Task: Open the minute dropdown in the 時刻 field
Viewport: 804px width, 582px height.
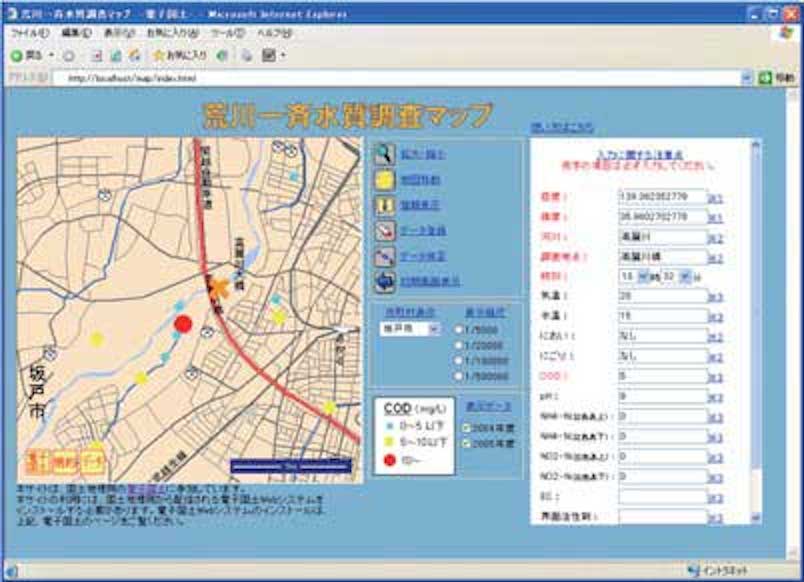Action: tap(686, 276)
